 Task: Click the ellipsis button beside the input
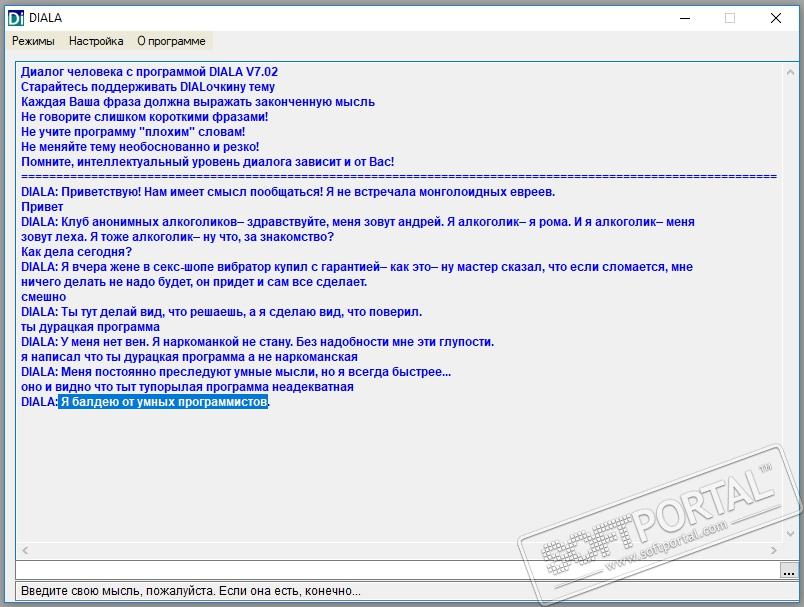click(x=788, y=570)
